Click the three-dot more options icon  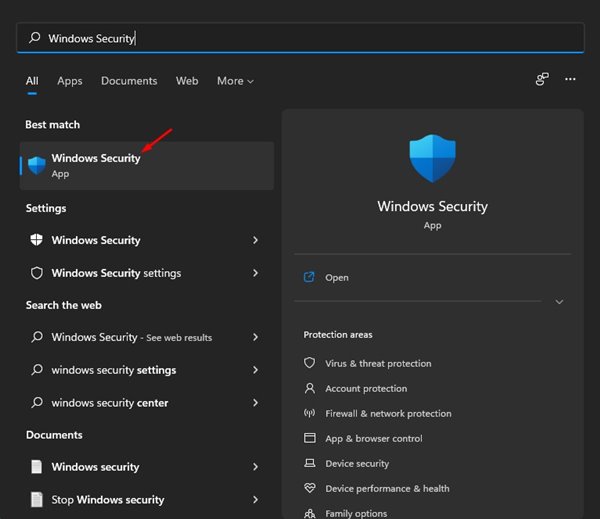pos(570,79)
